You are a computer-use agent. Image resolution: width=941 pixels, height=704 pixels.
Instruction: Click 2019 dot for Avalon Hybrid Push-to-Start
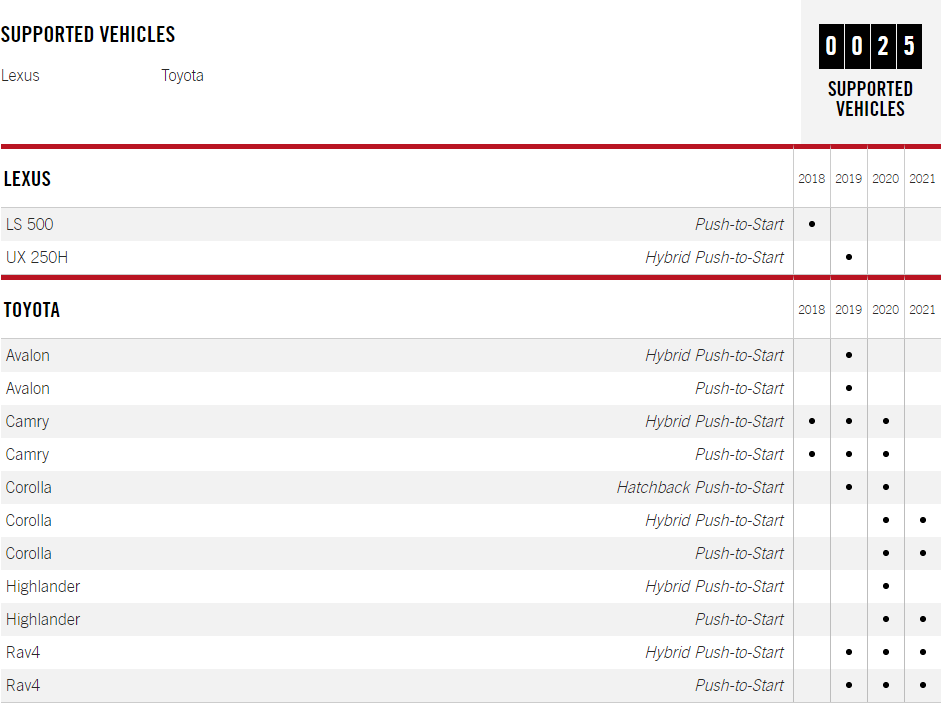pos(849,355)
